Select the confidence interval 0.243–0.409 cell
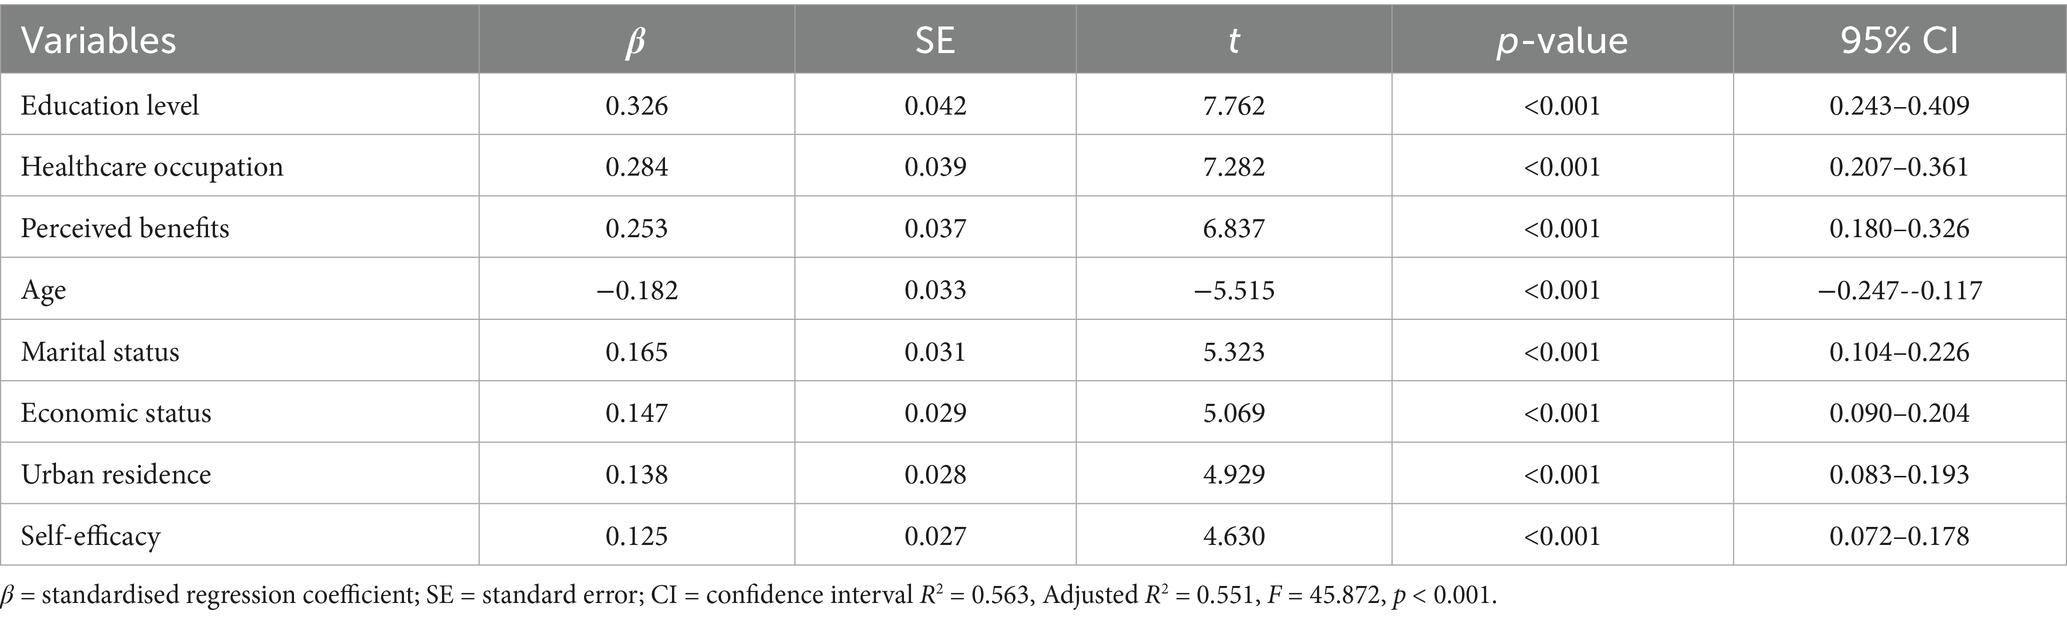This screenshot has height=617, width=2067. [1899, 105]
